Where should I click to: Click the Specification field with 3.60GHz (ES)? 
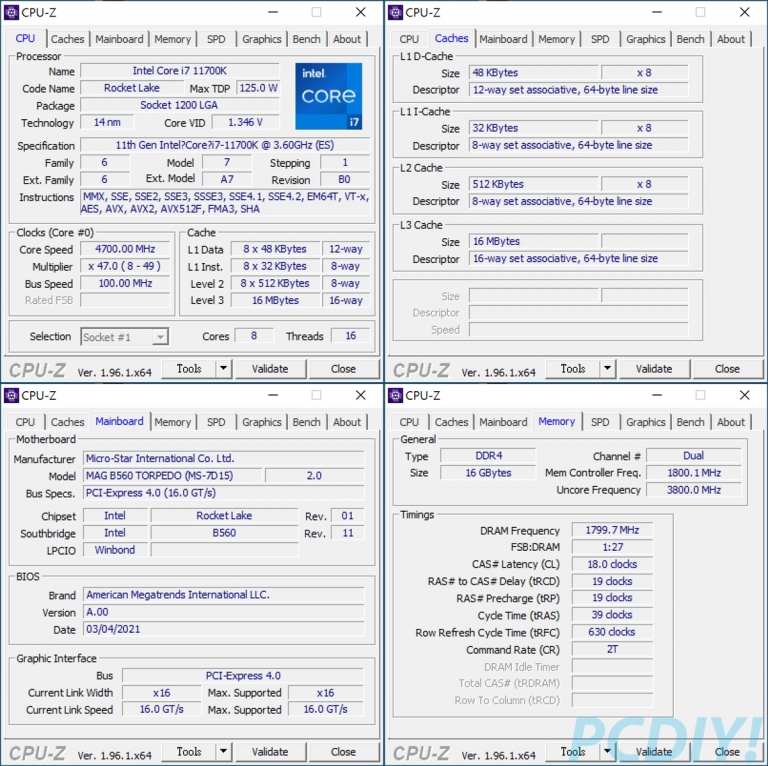pos(225,145)
